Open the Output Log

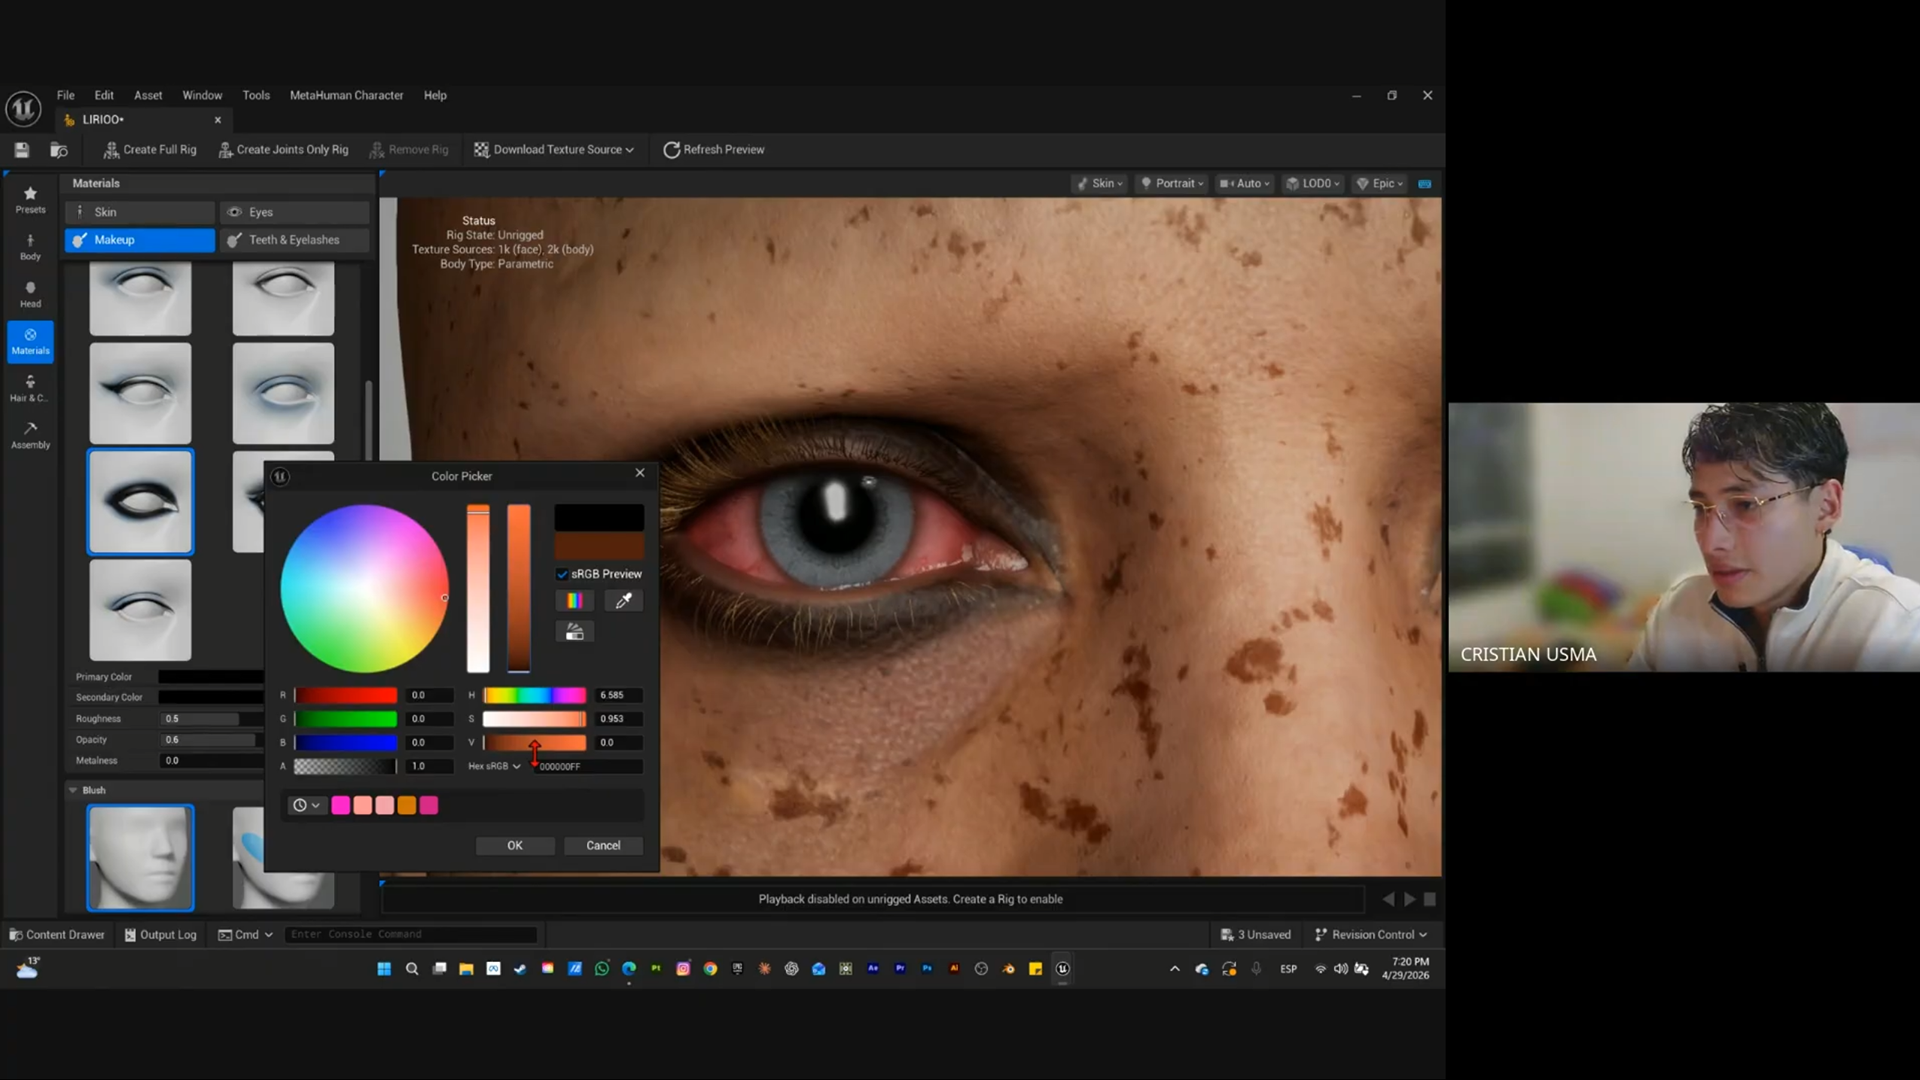click(161, 934)
